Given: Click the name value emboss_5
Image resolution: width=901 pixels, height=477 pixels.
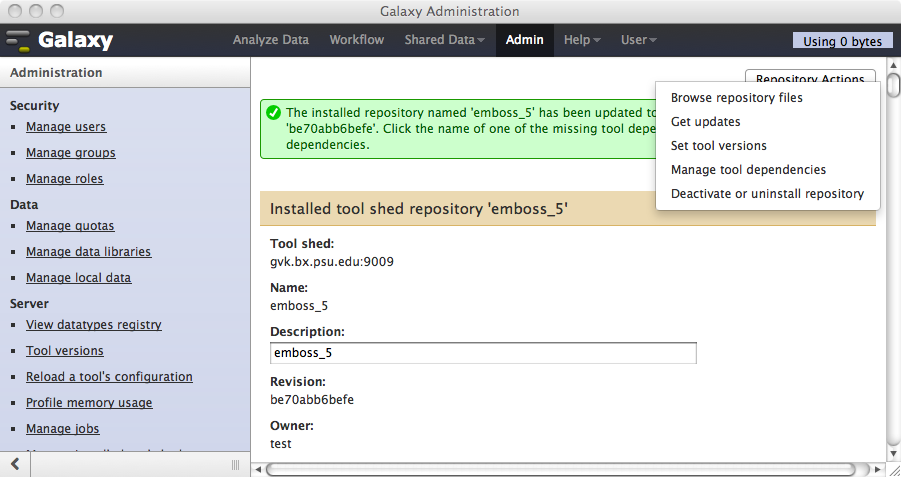Looking at the screenshot, I should click(299, 306).
